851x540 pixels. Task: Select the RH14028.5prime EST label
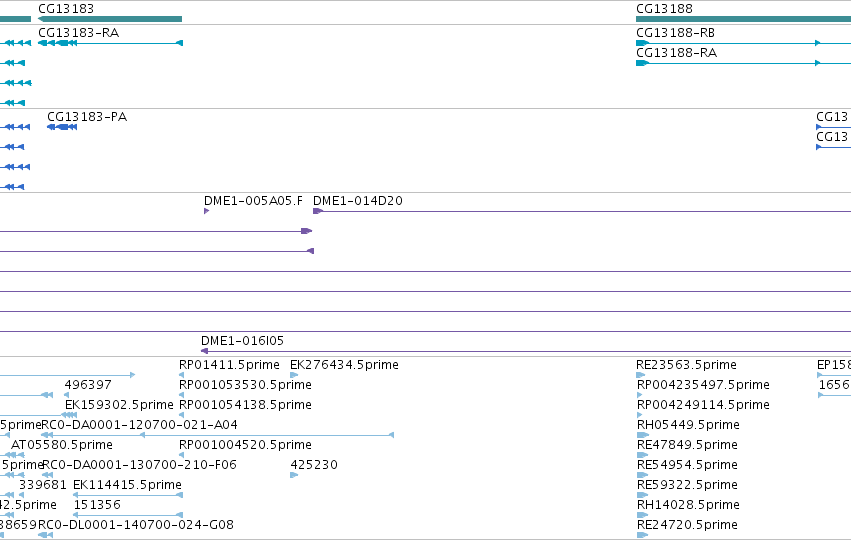point(688,505)
